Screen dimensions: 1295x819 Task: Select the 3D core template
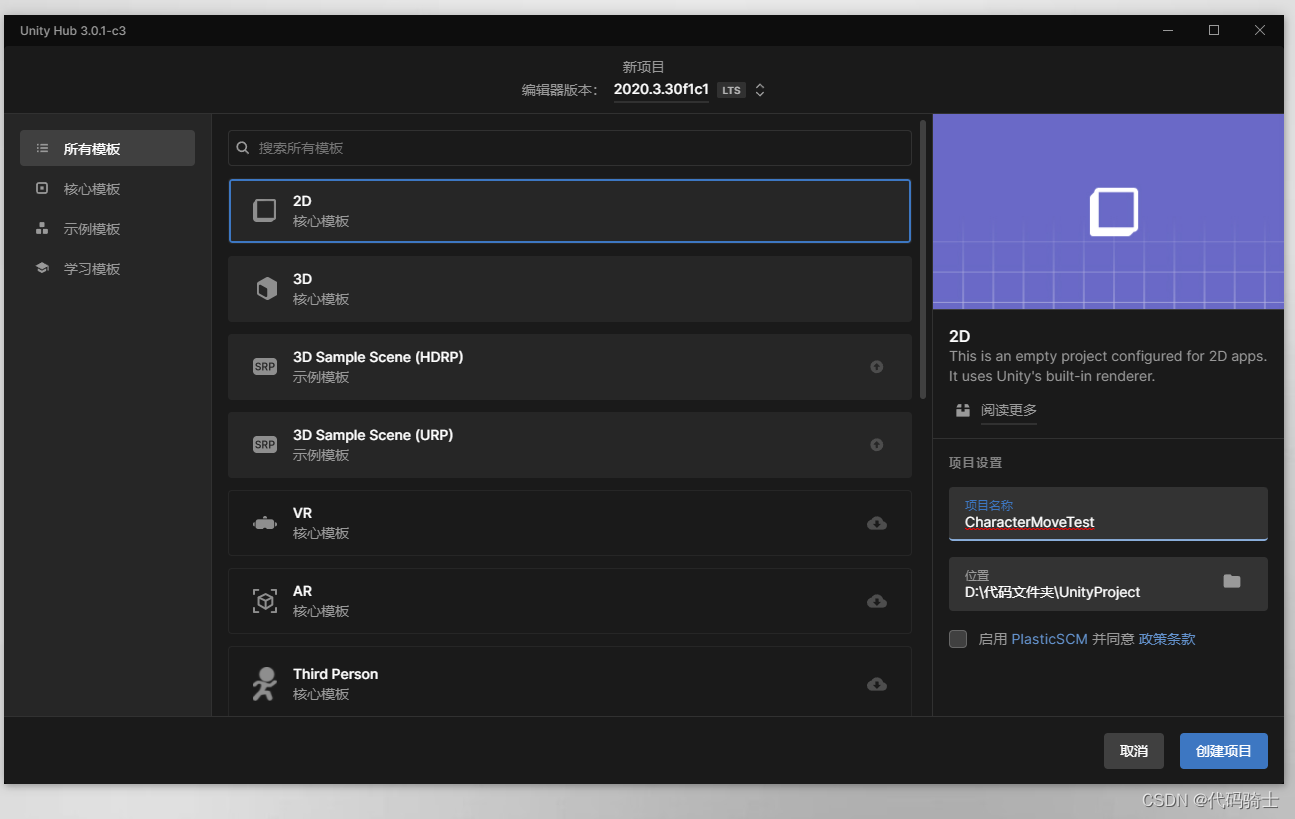tap(570, 289)
